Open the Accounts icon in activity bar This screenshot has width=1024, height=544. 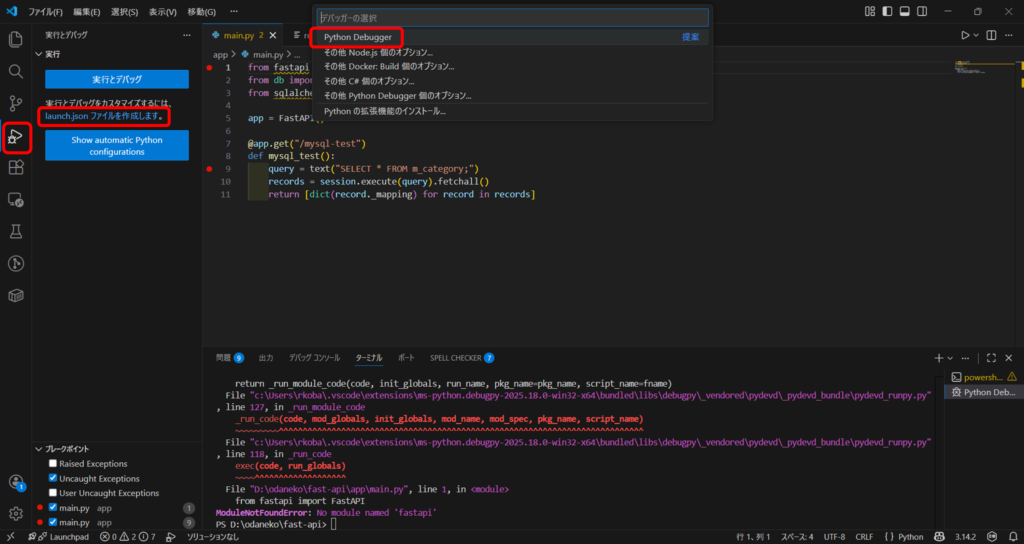[15, 483]
